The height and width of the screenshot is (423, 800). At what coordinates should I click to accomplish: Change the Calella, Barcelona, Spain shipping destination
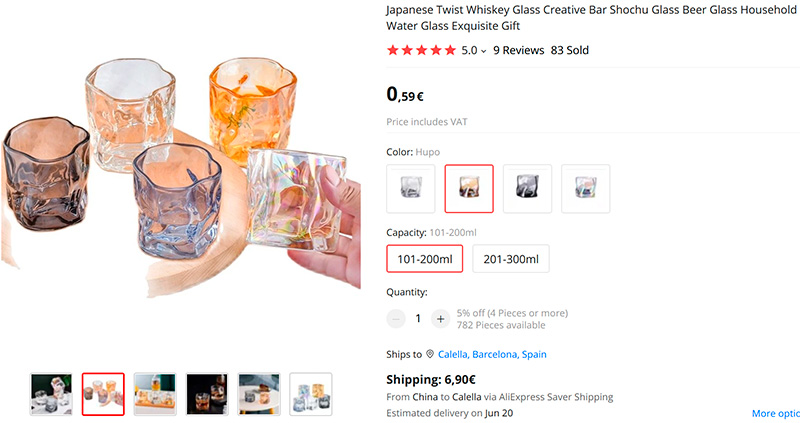(x=492, y=354)
